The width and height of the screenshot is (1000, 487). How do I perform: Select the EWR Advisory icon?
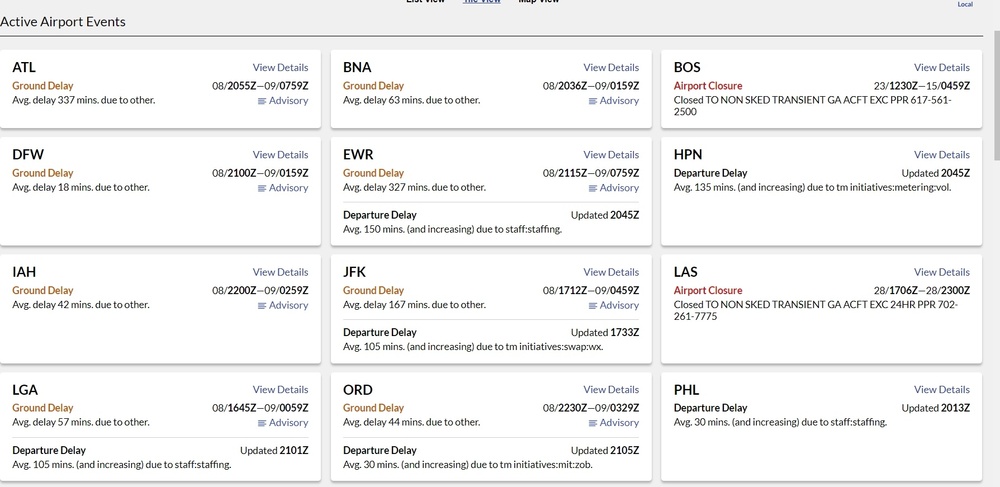(x=593, y=188)
